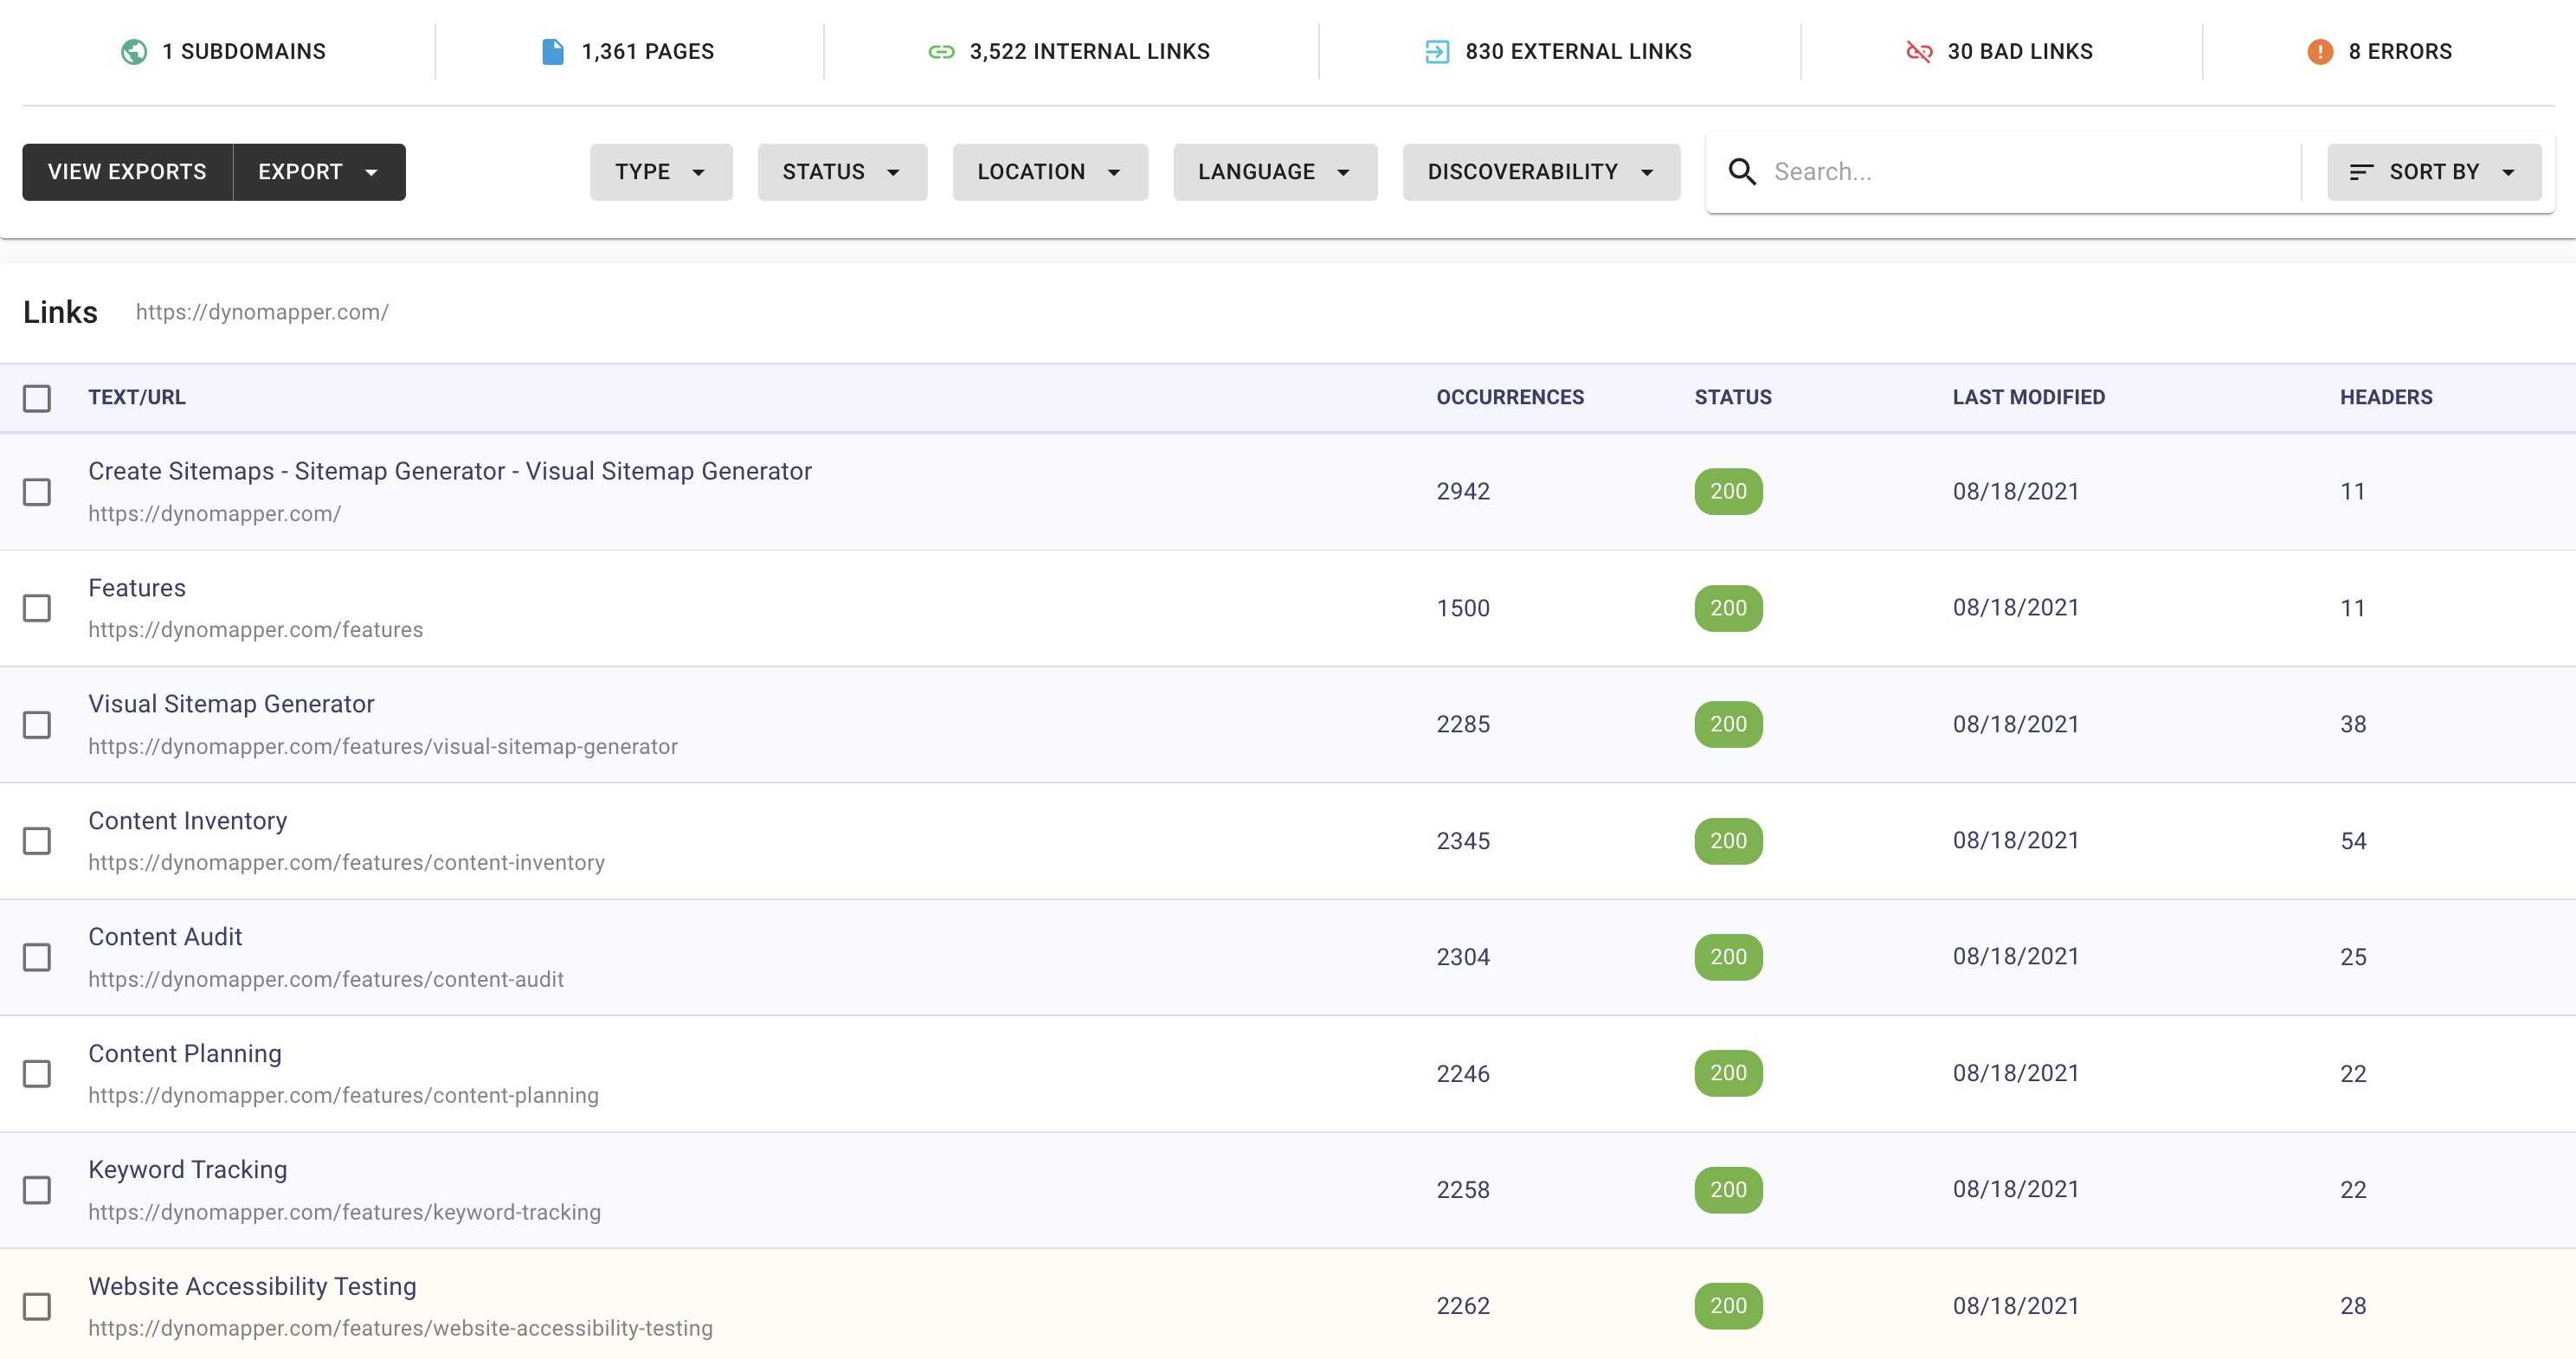This screenshot has height=1359, width=2576.
Task: Open the Visual Sitemap Generator link
Action: point(231,704)
